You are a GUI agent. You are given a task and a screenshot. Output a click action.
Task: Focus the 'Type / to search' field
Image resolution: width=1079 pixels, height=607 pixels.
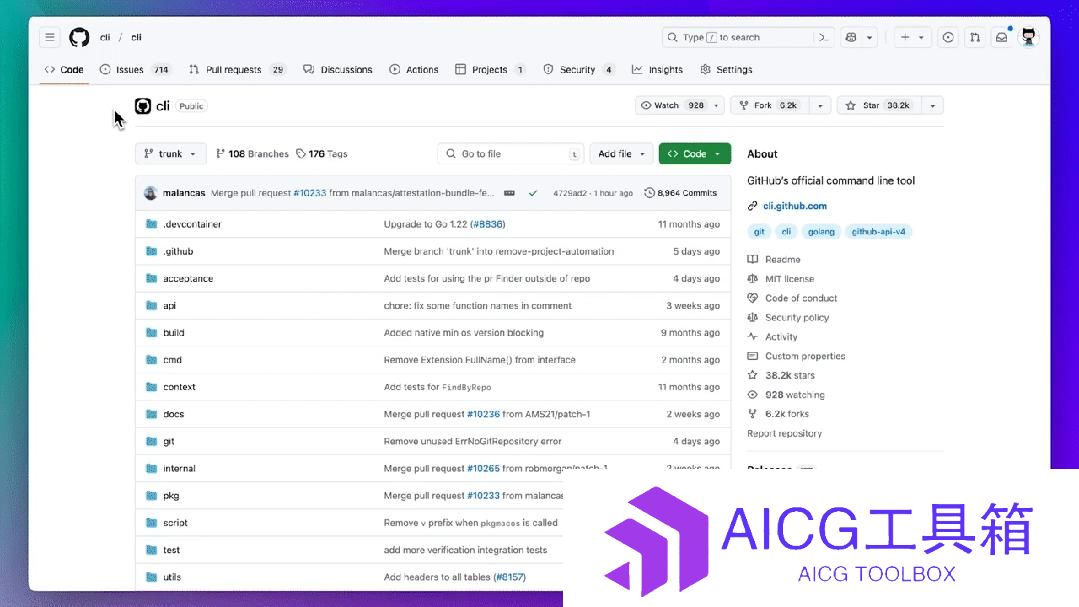pyautogui.click(x=747, y=37)
